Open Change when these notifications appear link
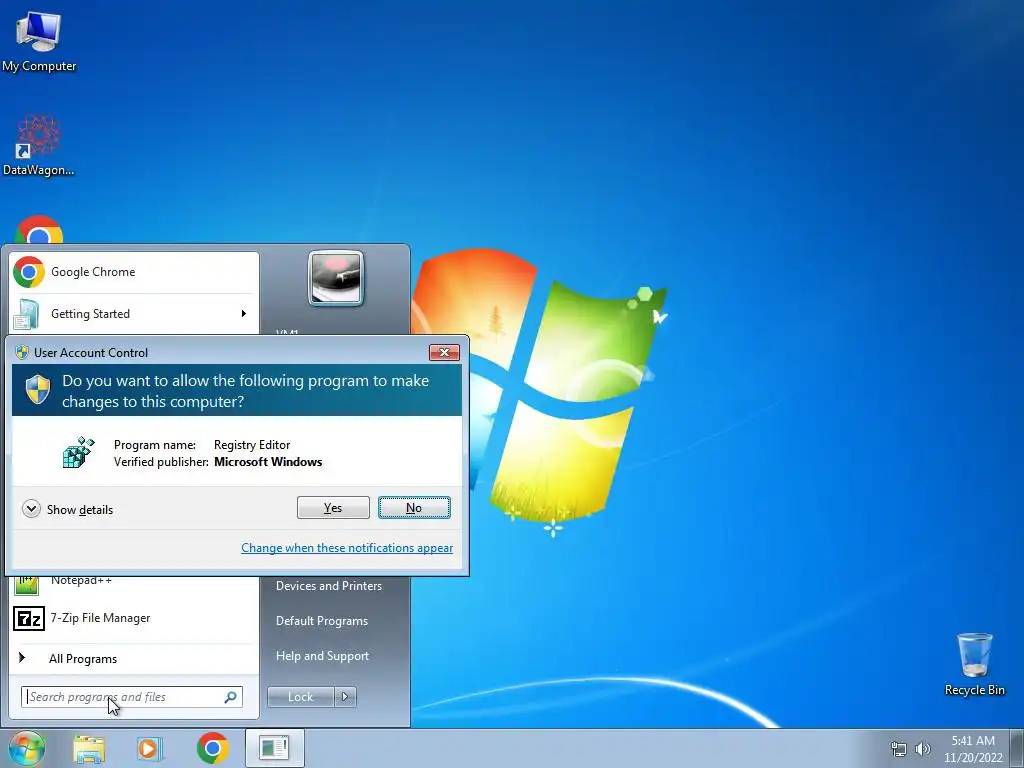 coord(347,548)
